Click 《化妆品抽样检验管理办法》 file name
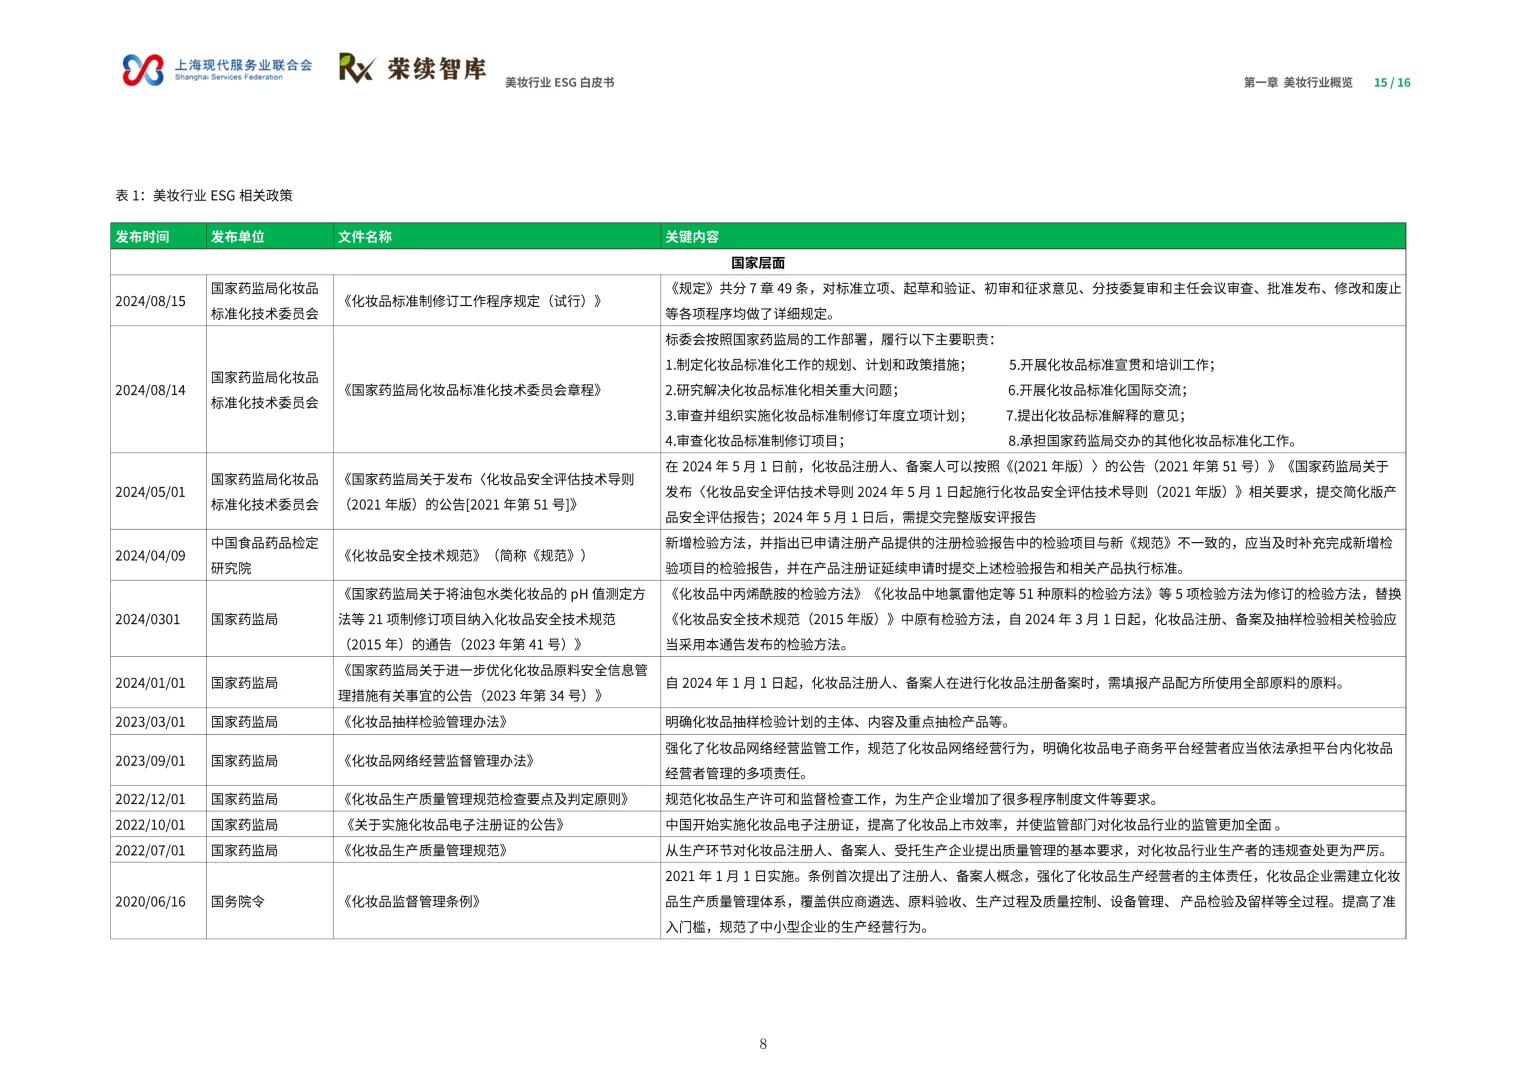The width and height of the screenshot is (1527, 1080). (x=425, y=722)
